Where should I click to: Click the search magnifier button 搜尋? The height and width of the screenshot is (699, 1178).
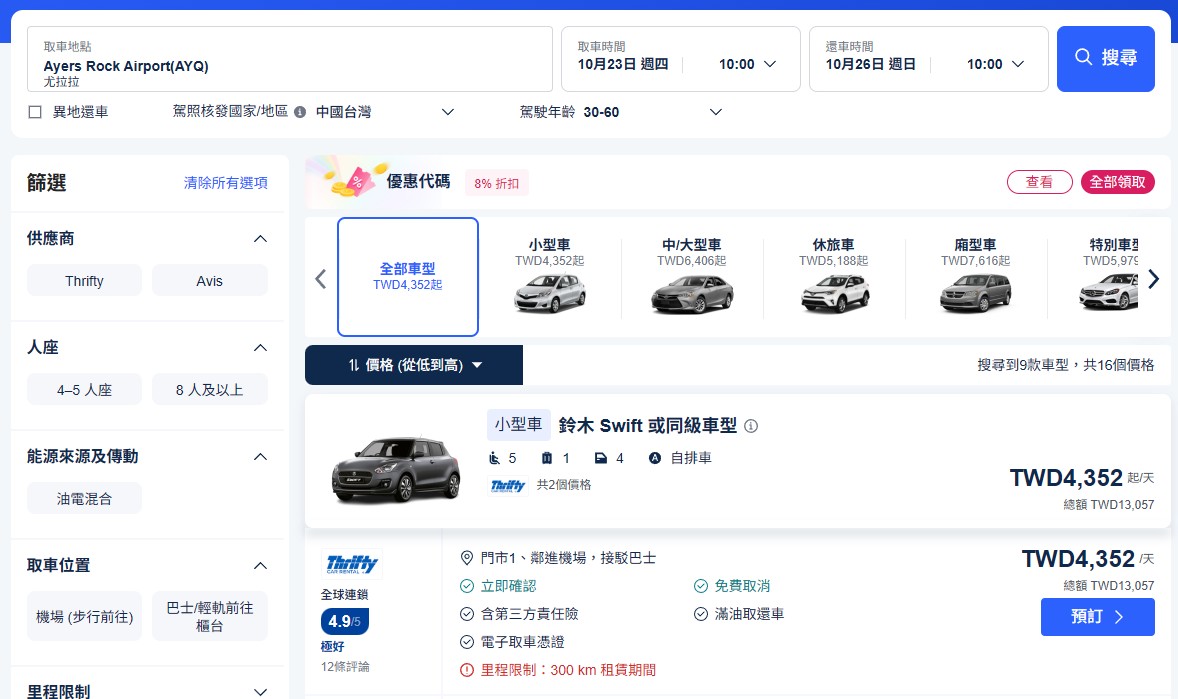1105,58
